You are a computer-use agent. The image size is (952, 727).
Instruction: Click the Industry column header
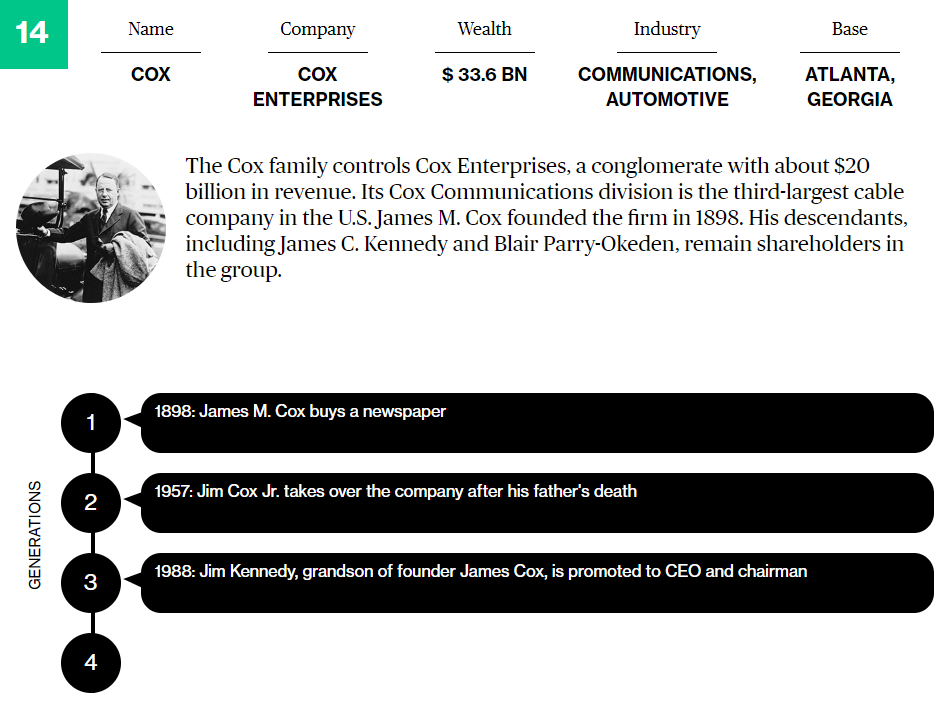tap(667, 29)
